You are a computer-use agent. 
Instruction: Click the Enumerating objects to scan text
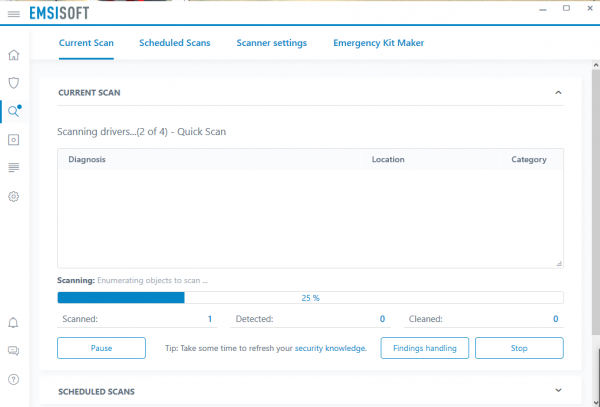coord(152,280)
